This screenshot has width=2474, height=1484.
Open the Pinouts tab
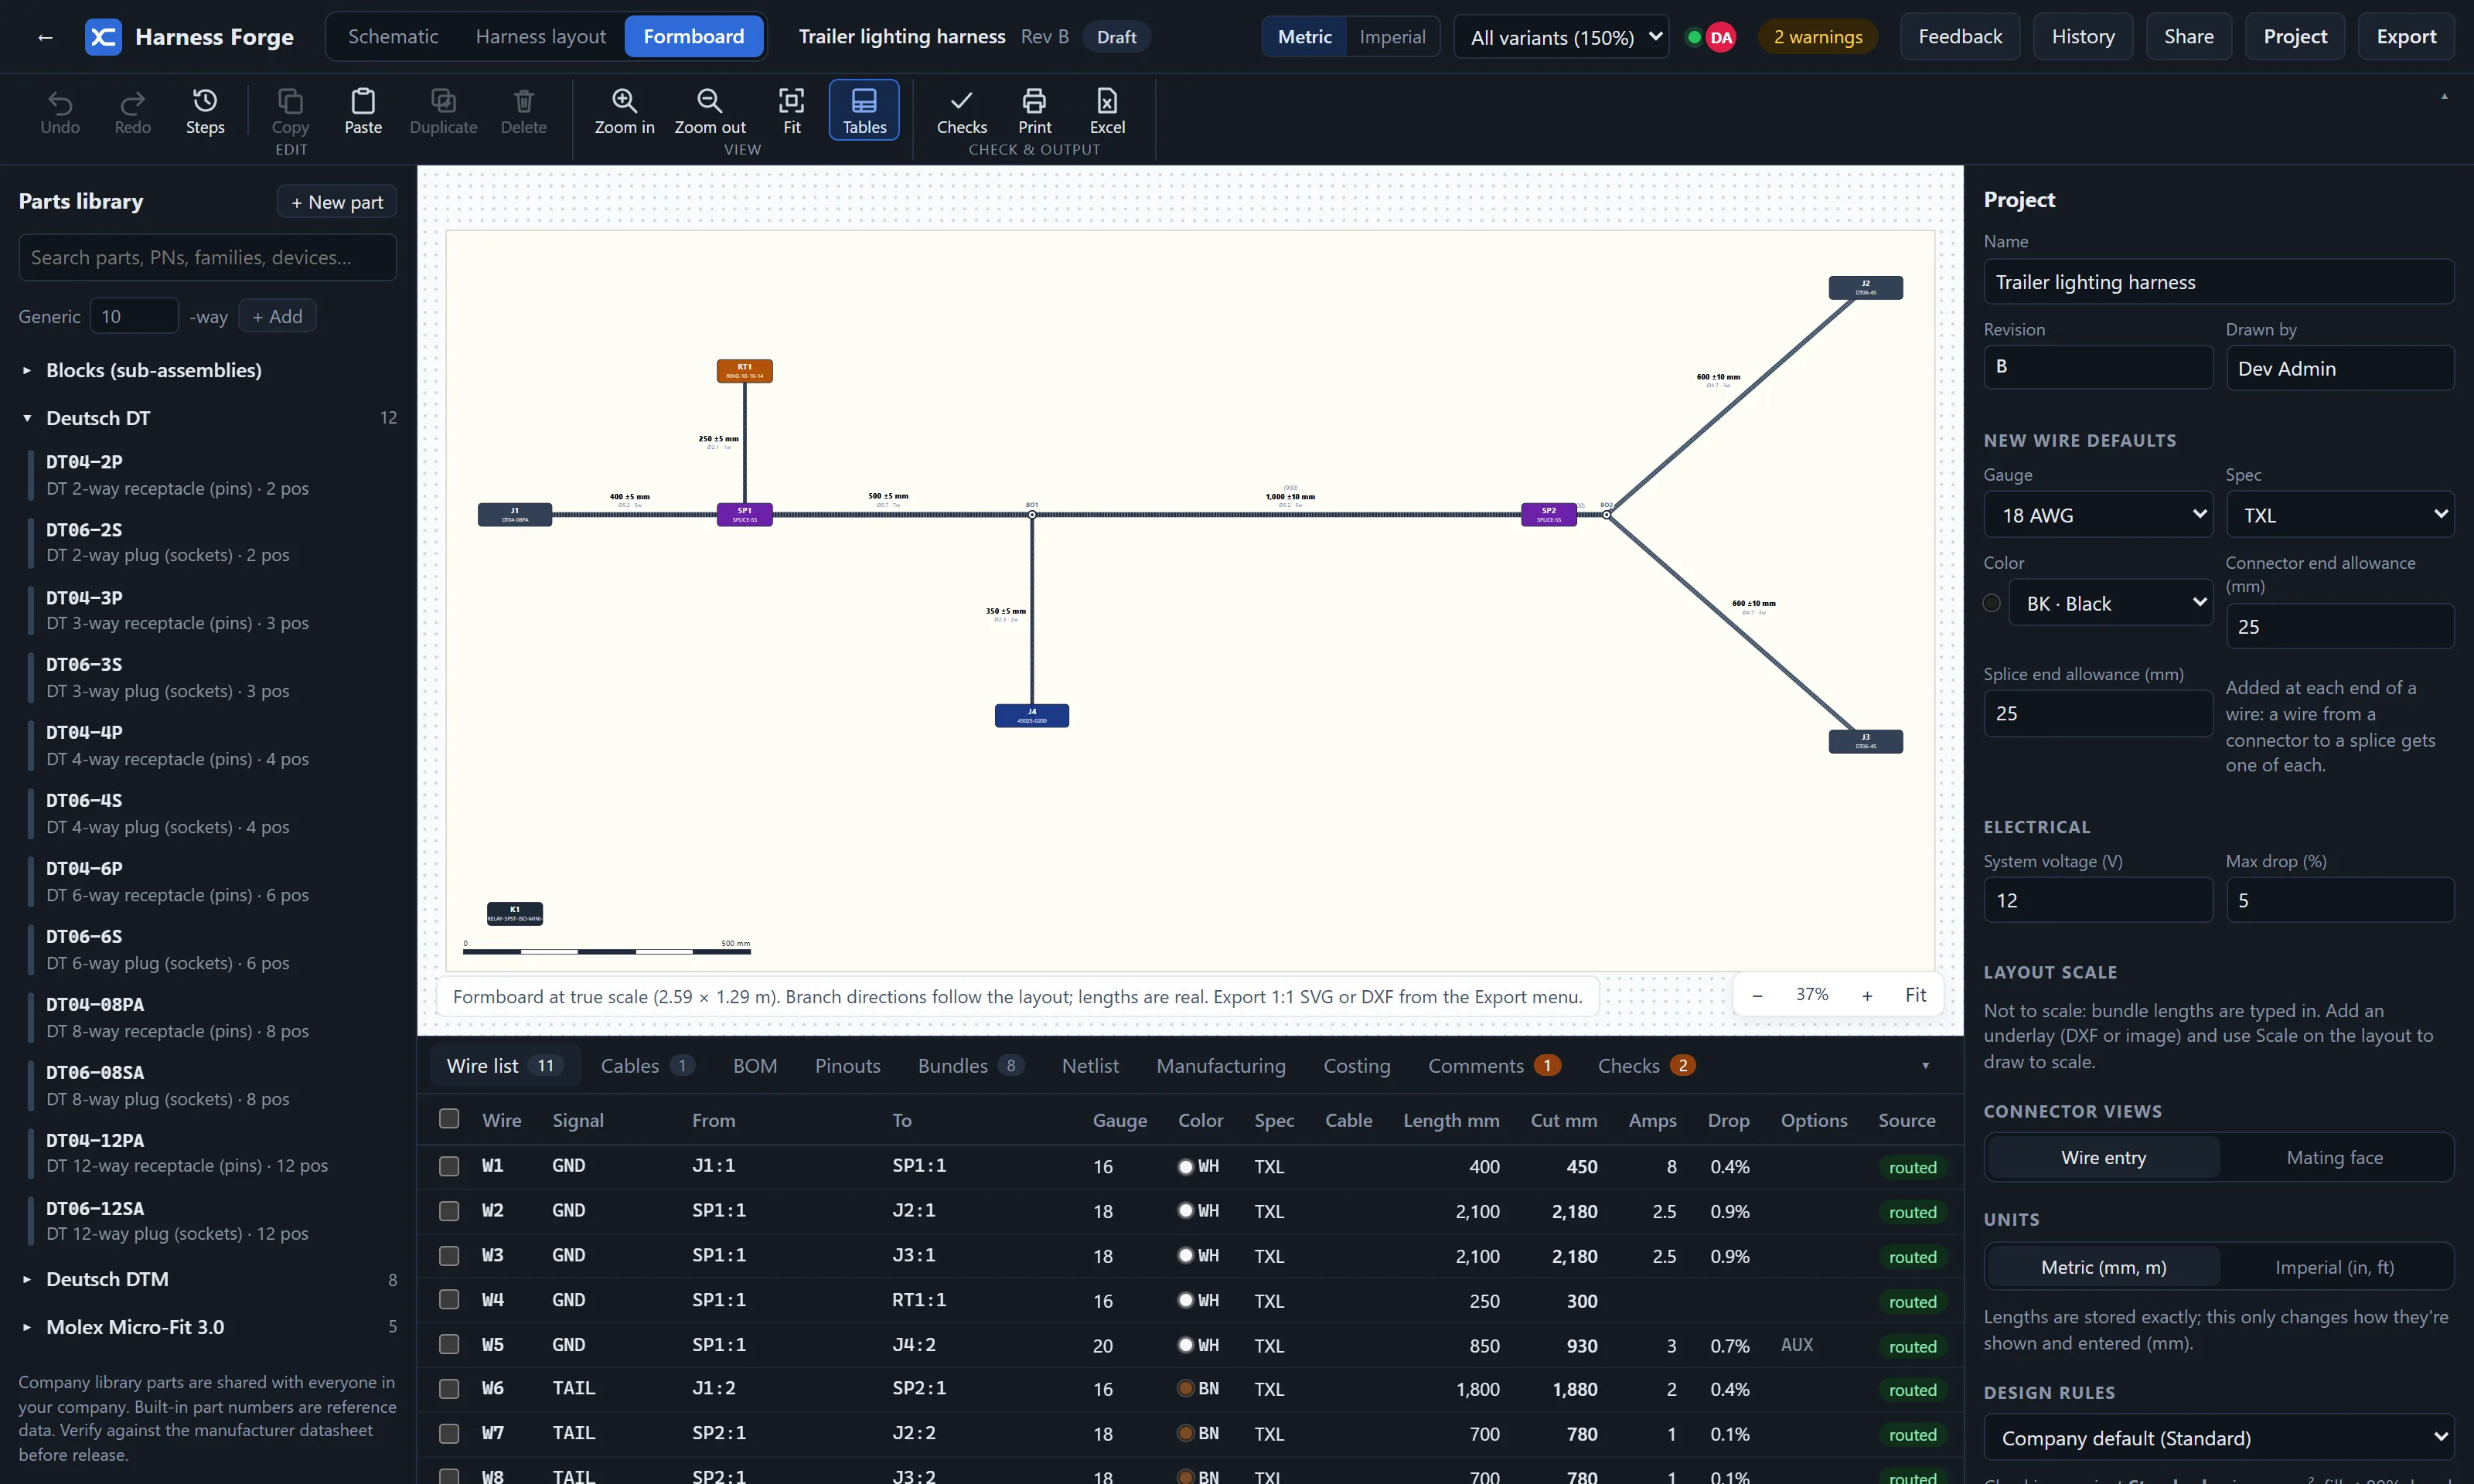pyautogui.click(x=848, y=1066)
